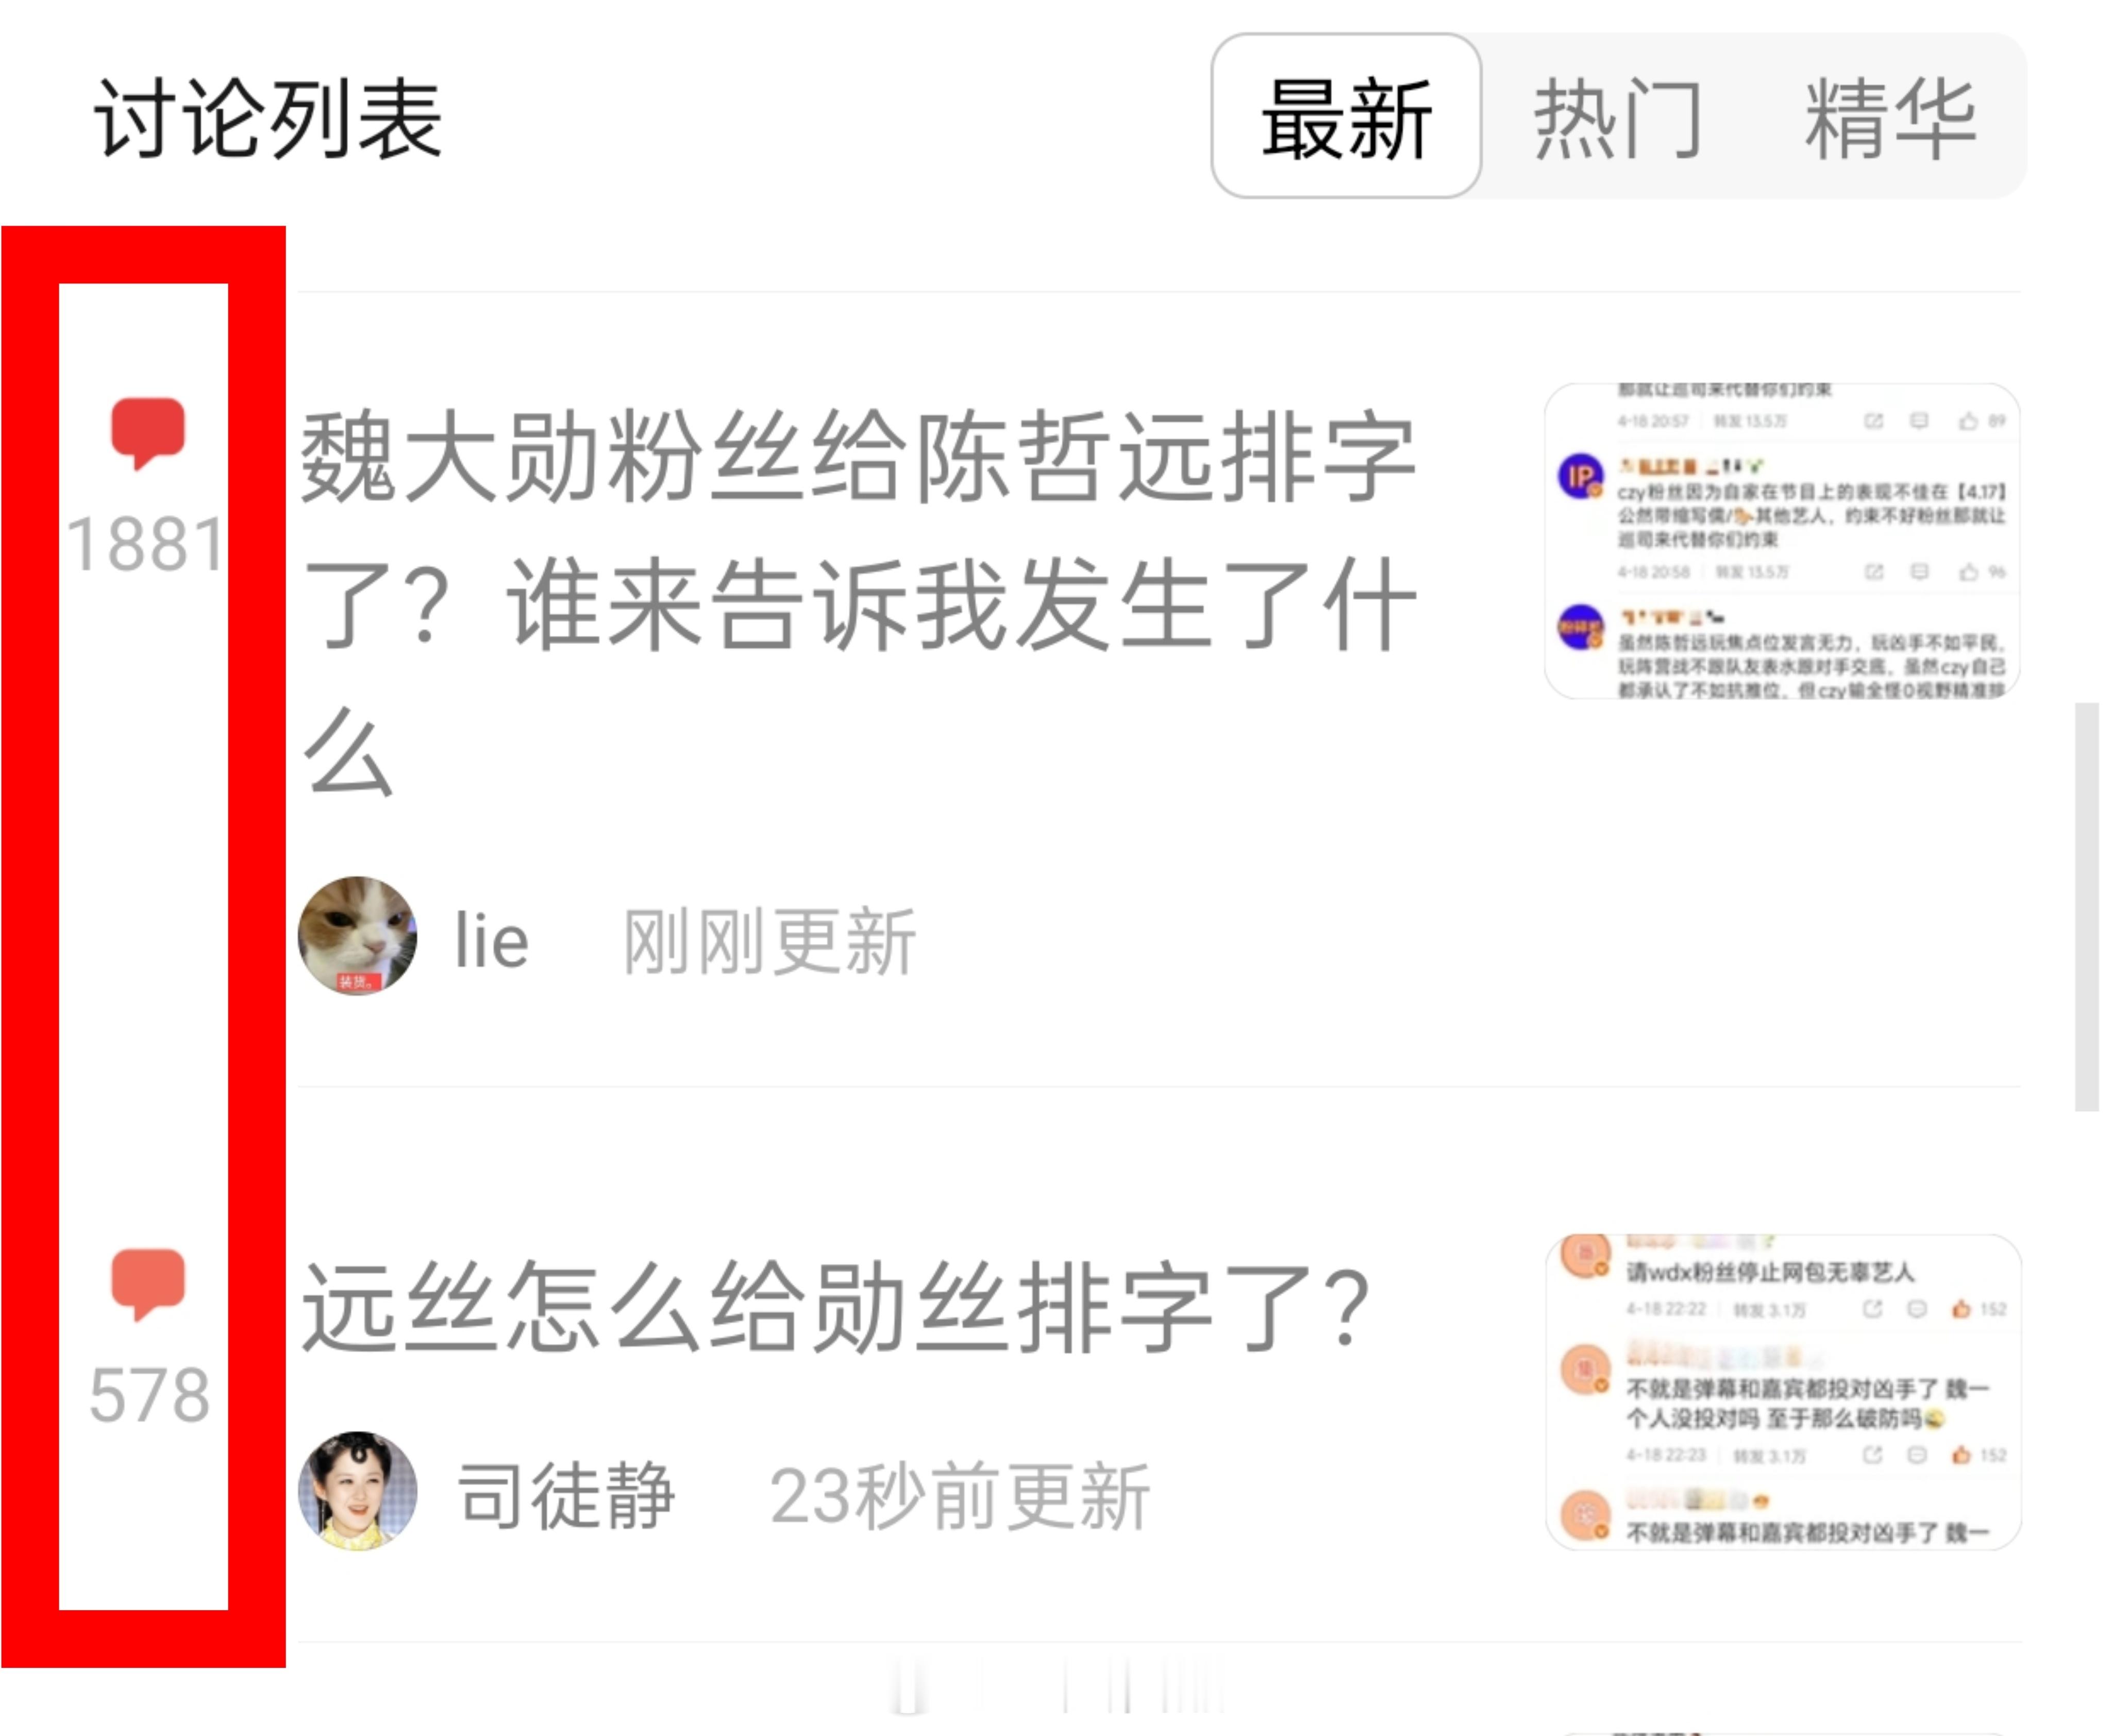
Task: Click the username 司徒静
Action: click(566, 1495)
